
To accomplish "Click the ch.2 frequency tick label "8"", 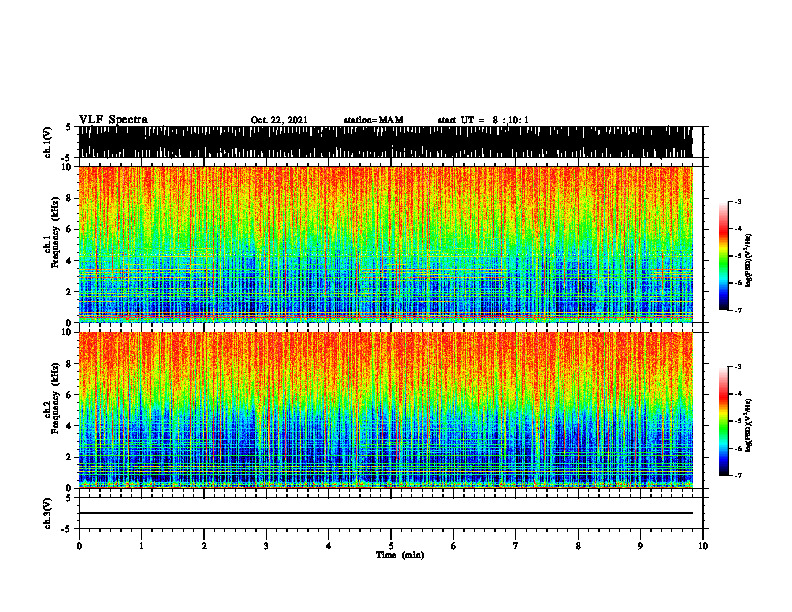I will click(70, 364).
